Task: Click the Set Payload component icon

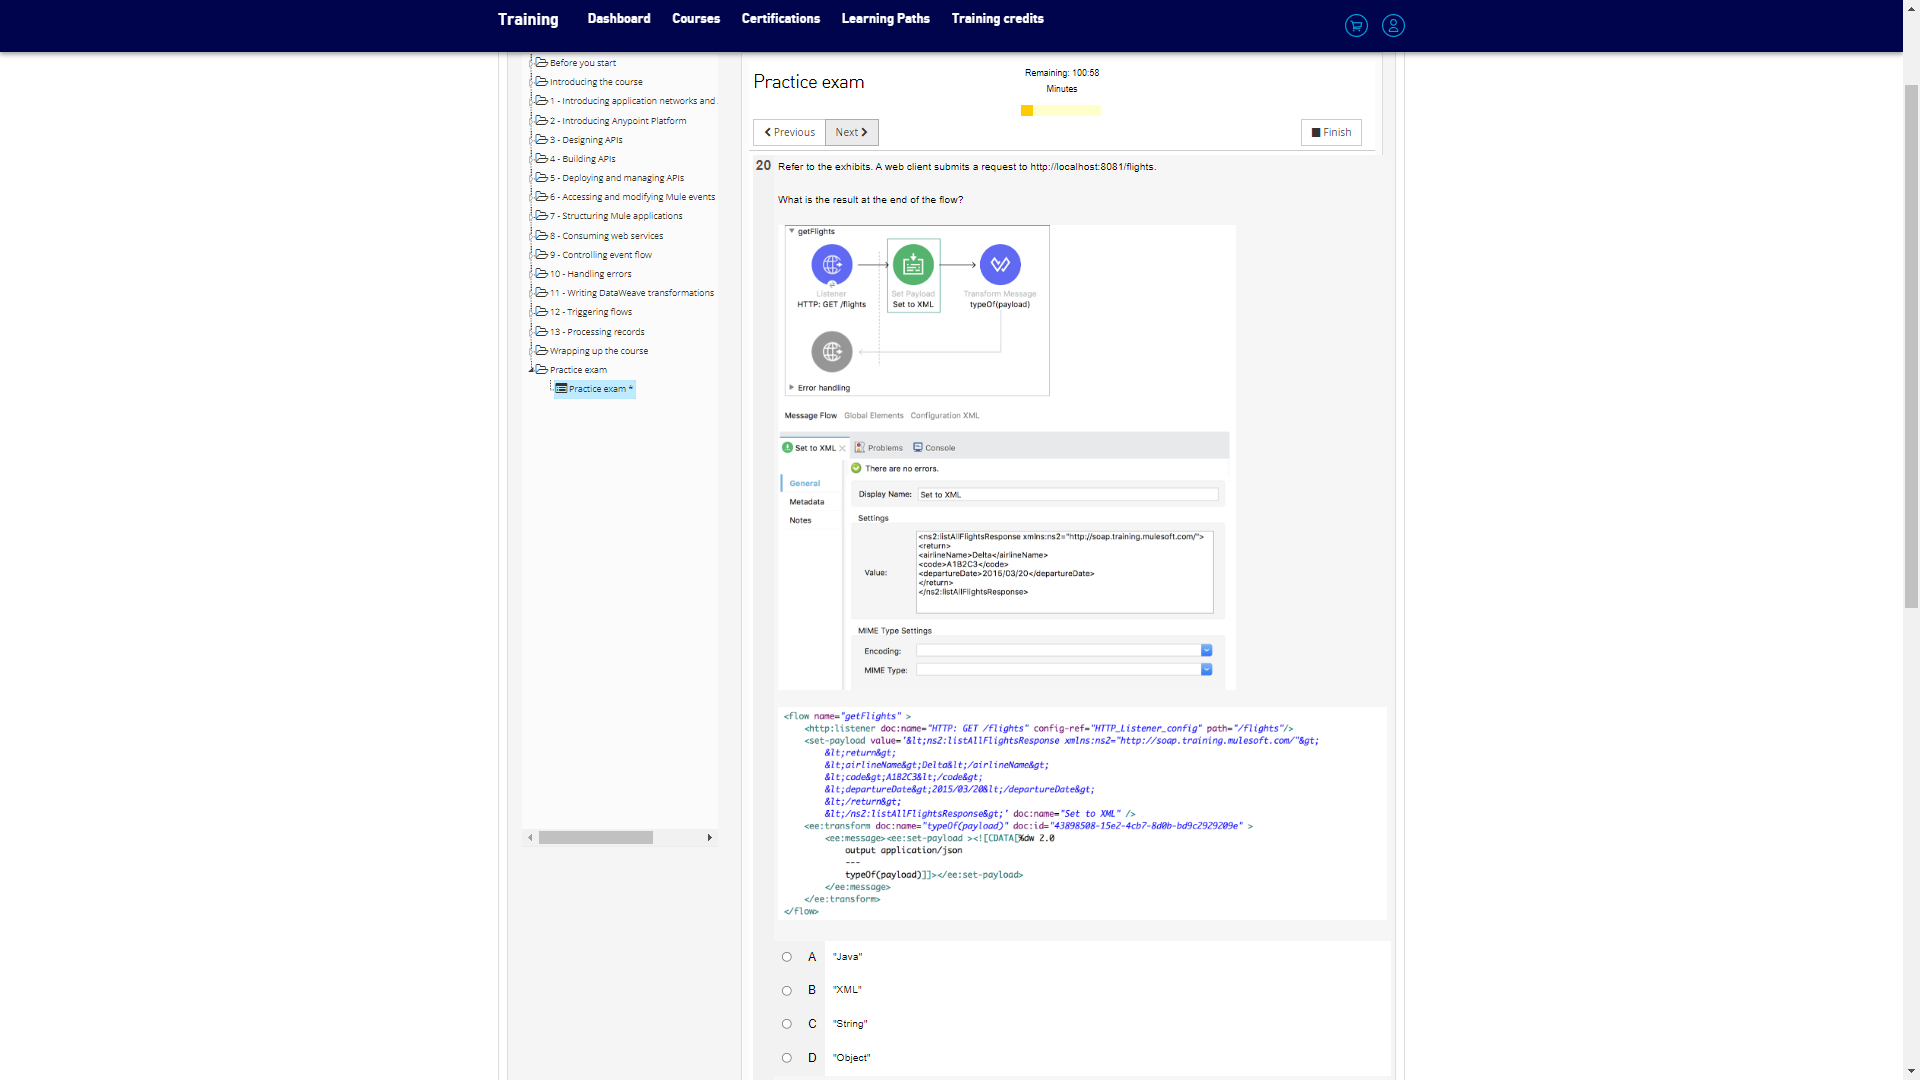Action: click(x=913, y=265)
